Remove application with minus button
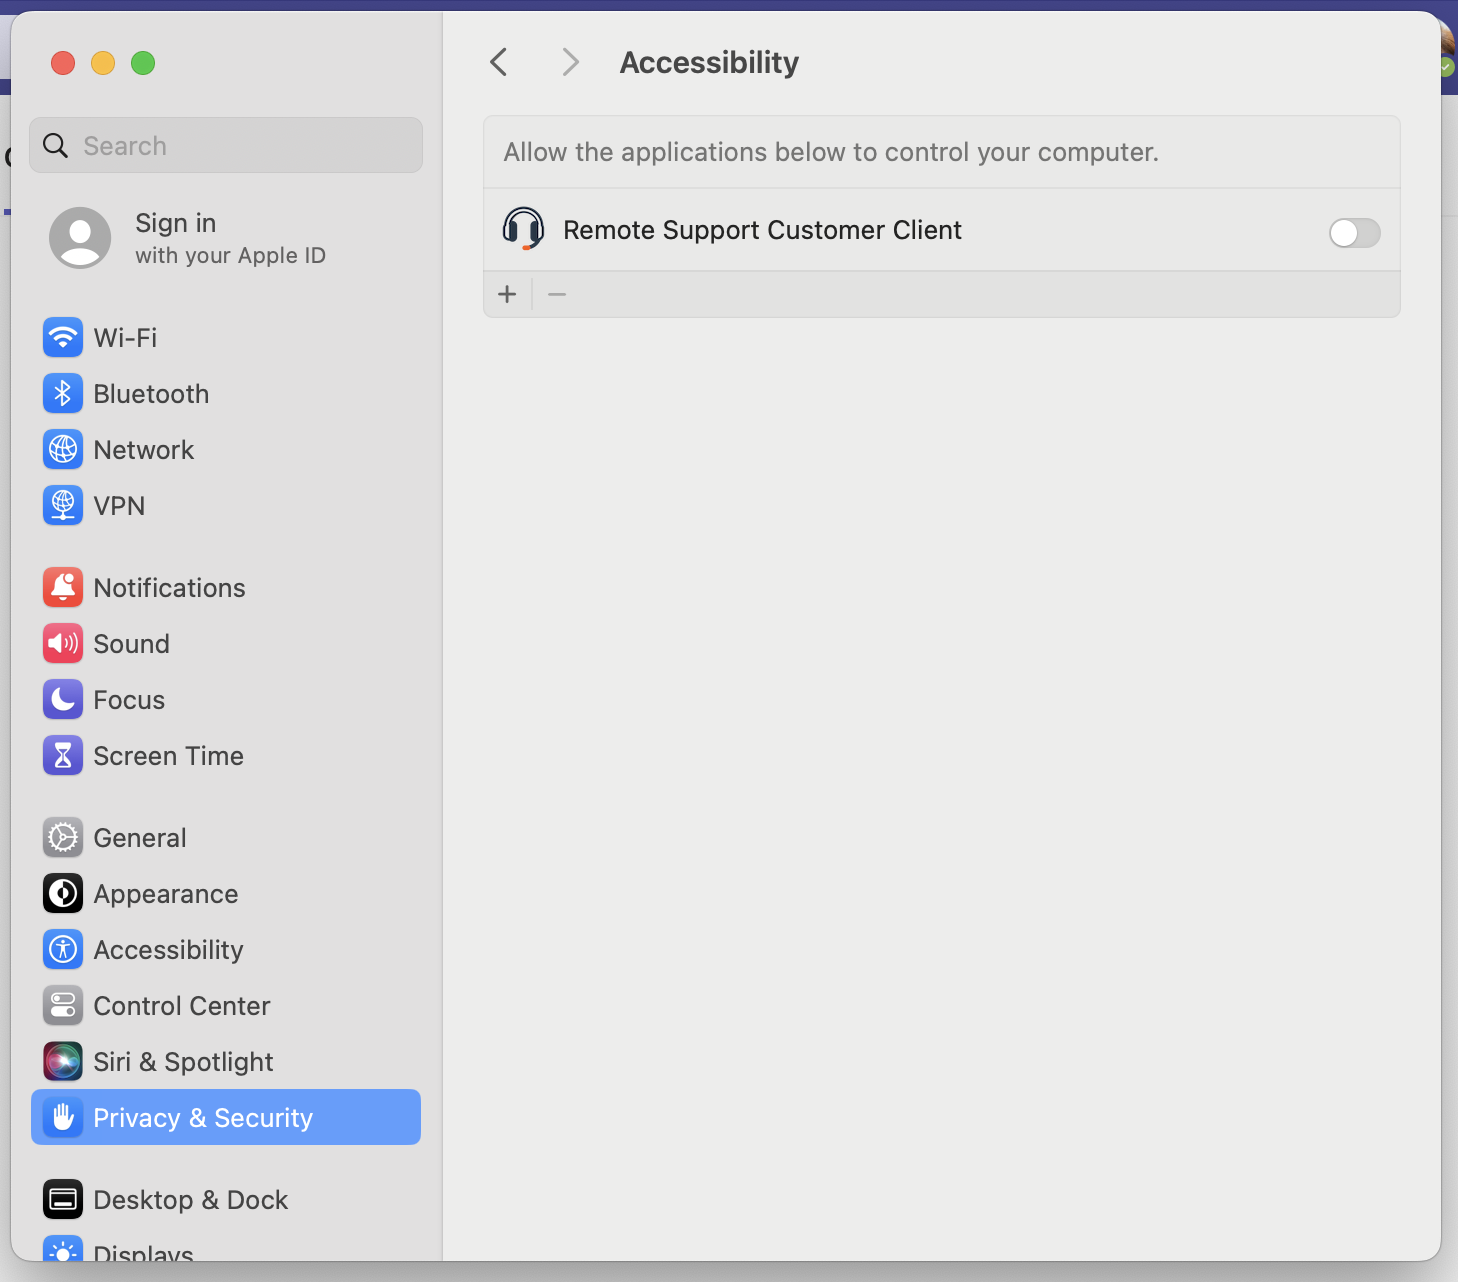 point(557,294)
